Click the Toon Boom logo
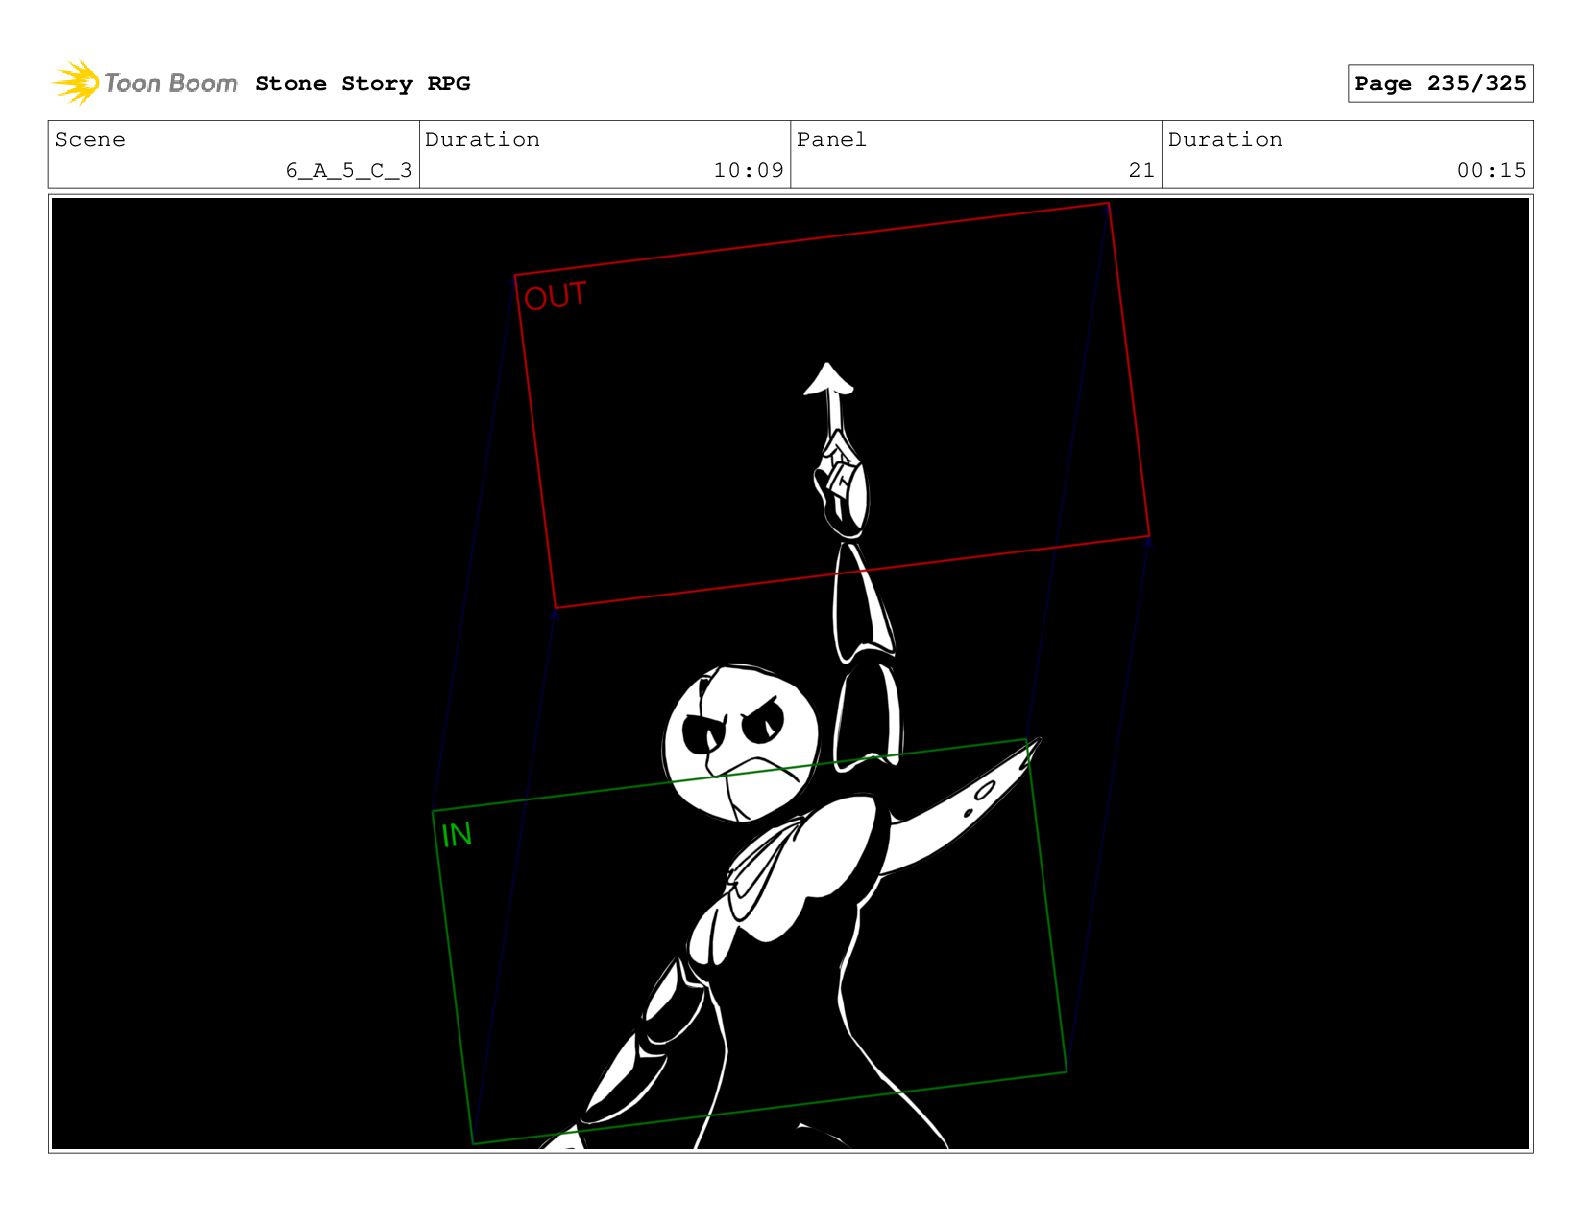 click(x=145, y=83)
